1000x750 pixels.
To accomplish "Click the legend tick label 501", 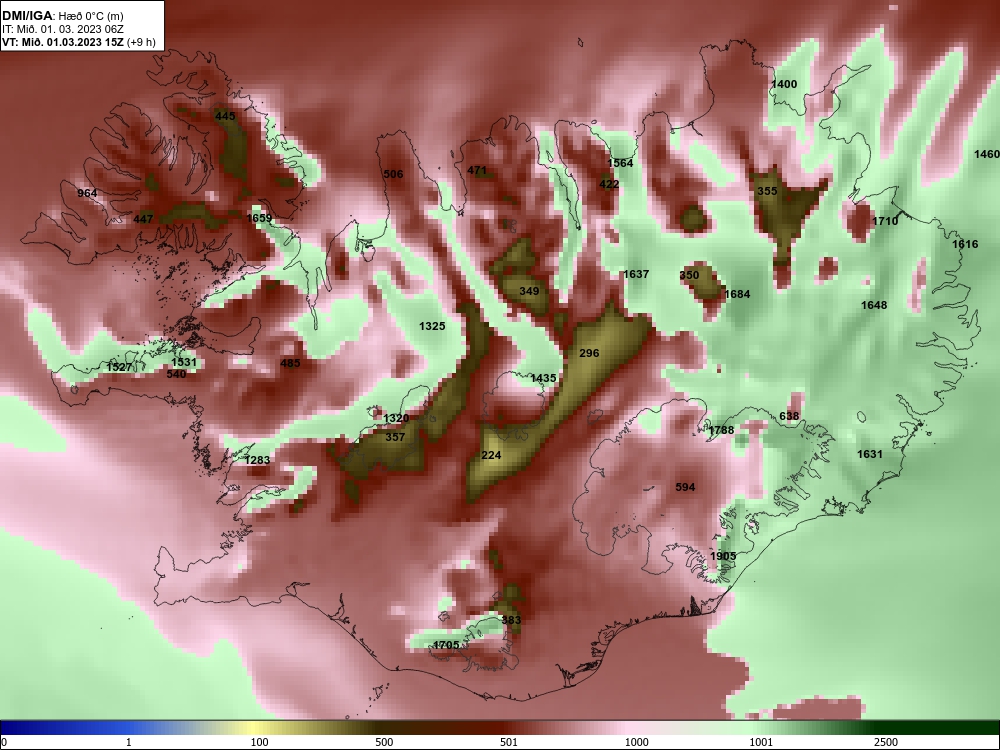I will pyautogui.click(x=509, y=742).
